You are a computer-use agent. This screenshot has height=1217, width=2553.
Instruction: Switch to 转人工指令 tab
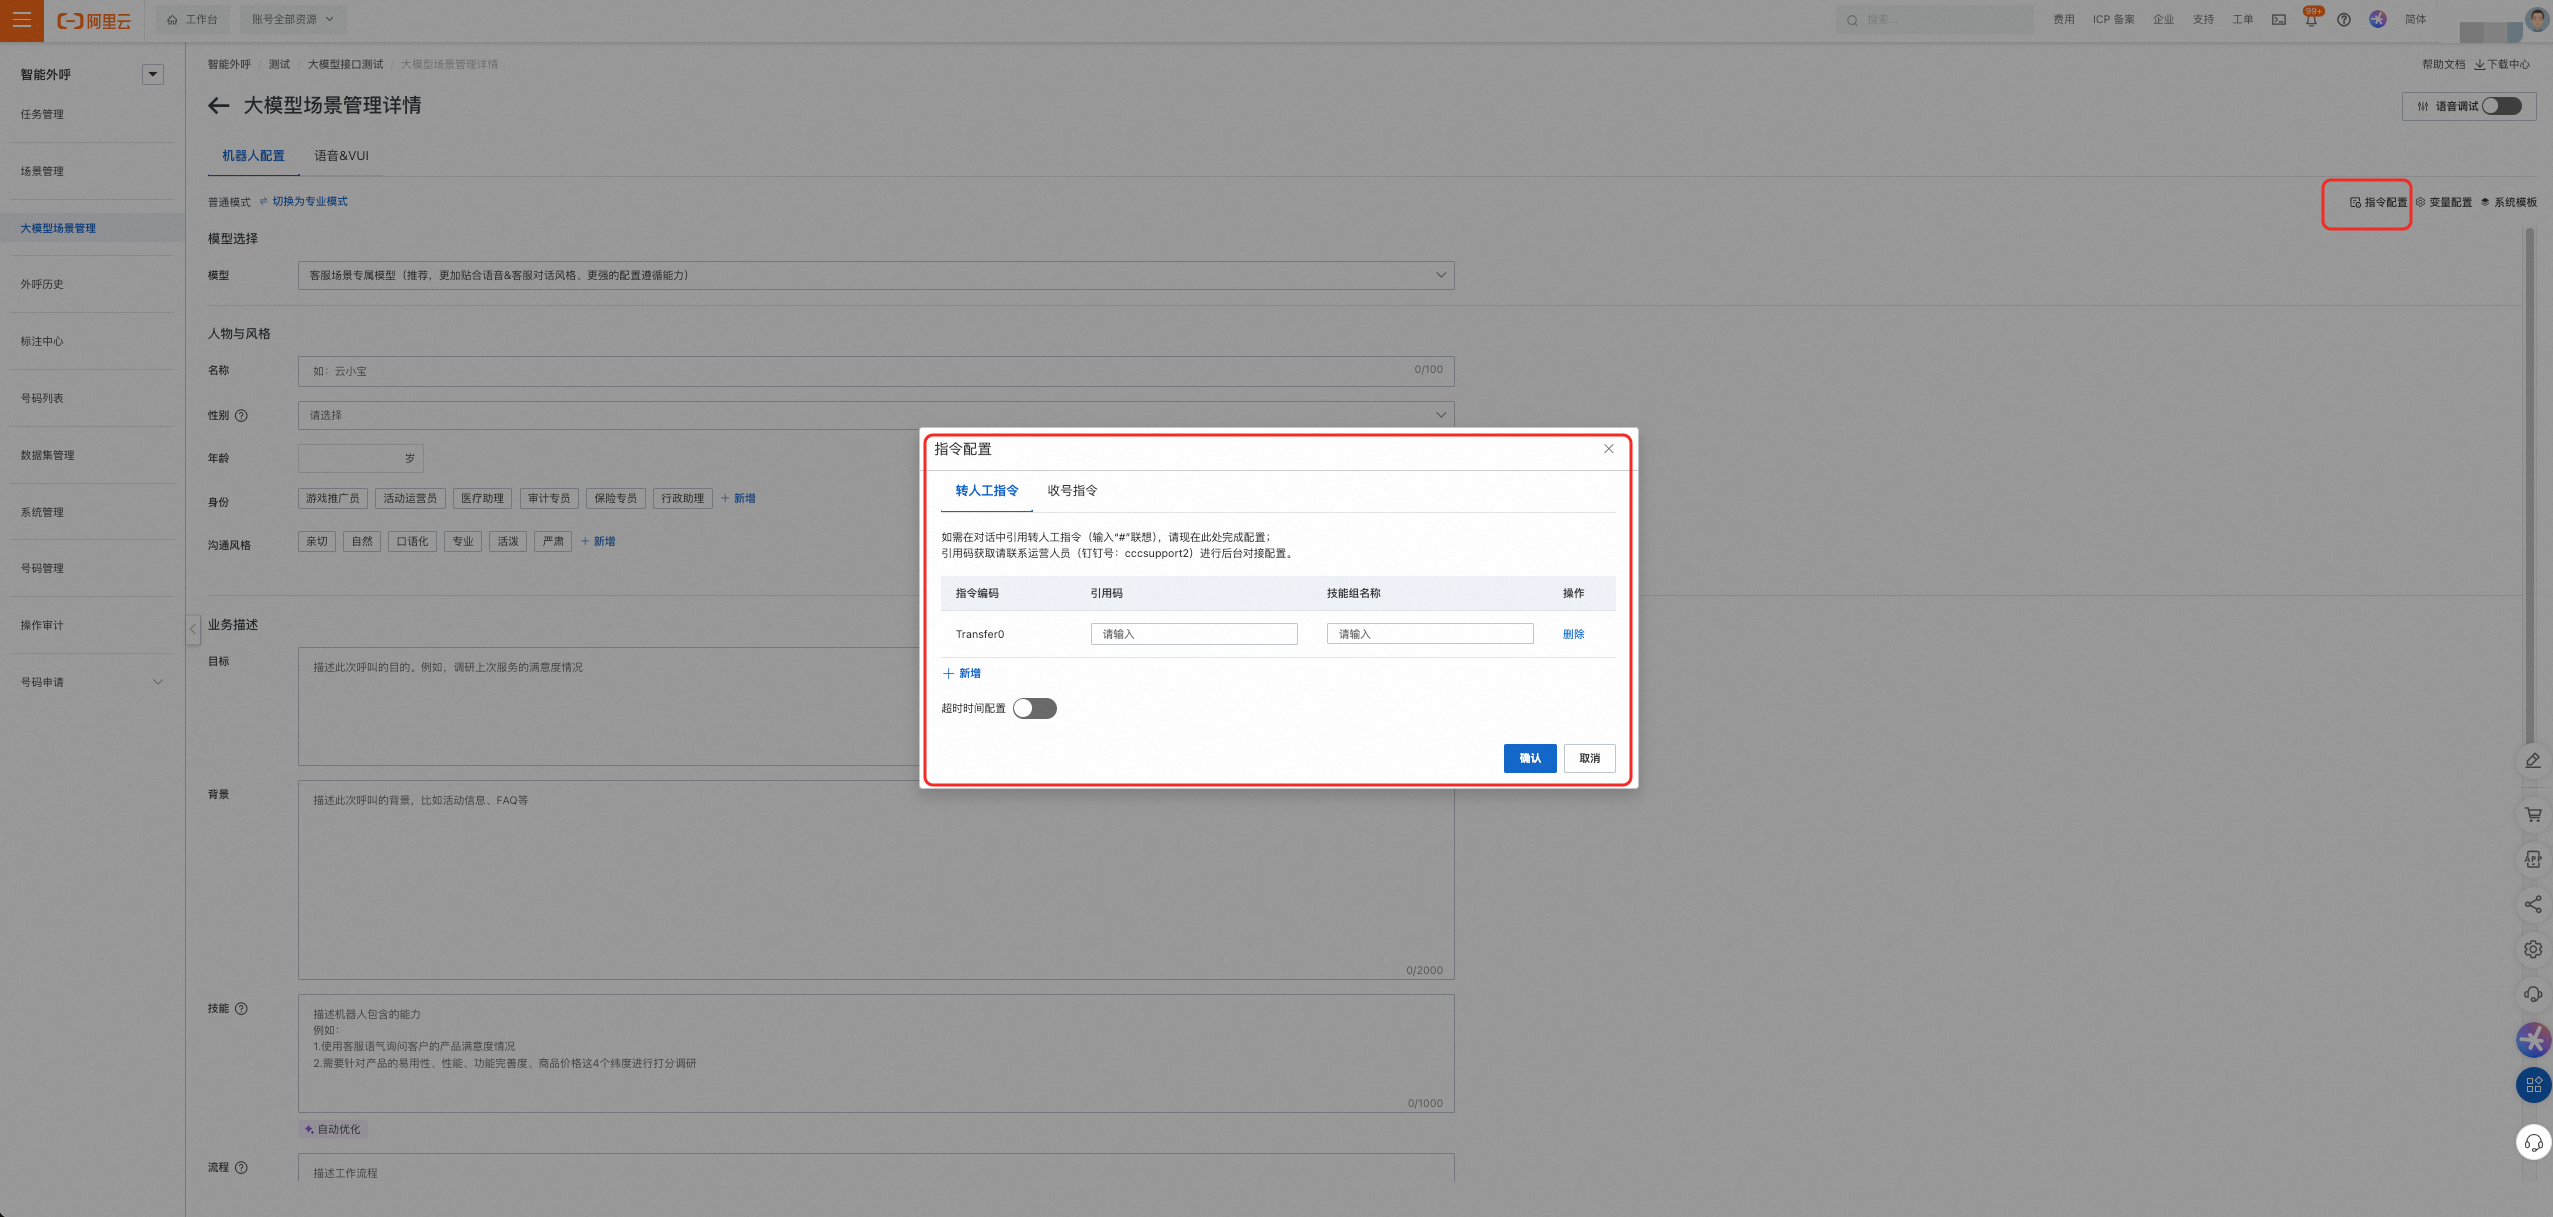tap(986, 491)
